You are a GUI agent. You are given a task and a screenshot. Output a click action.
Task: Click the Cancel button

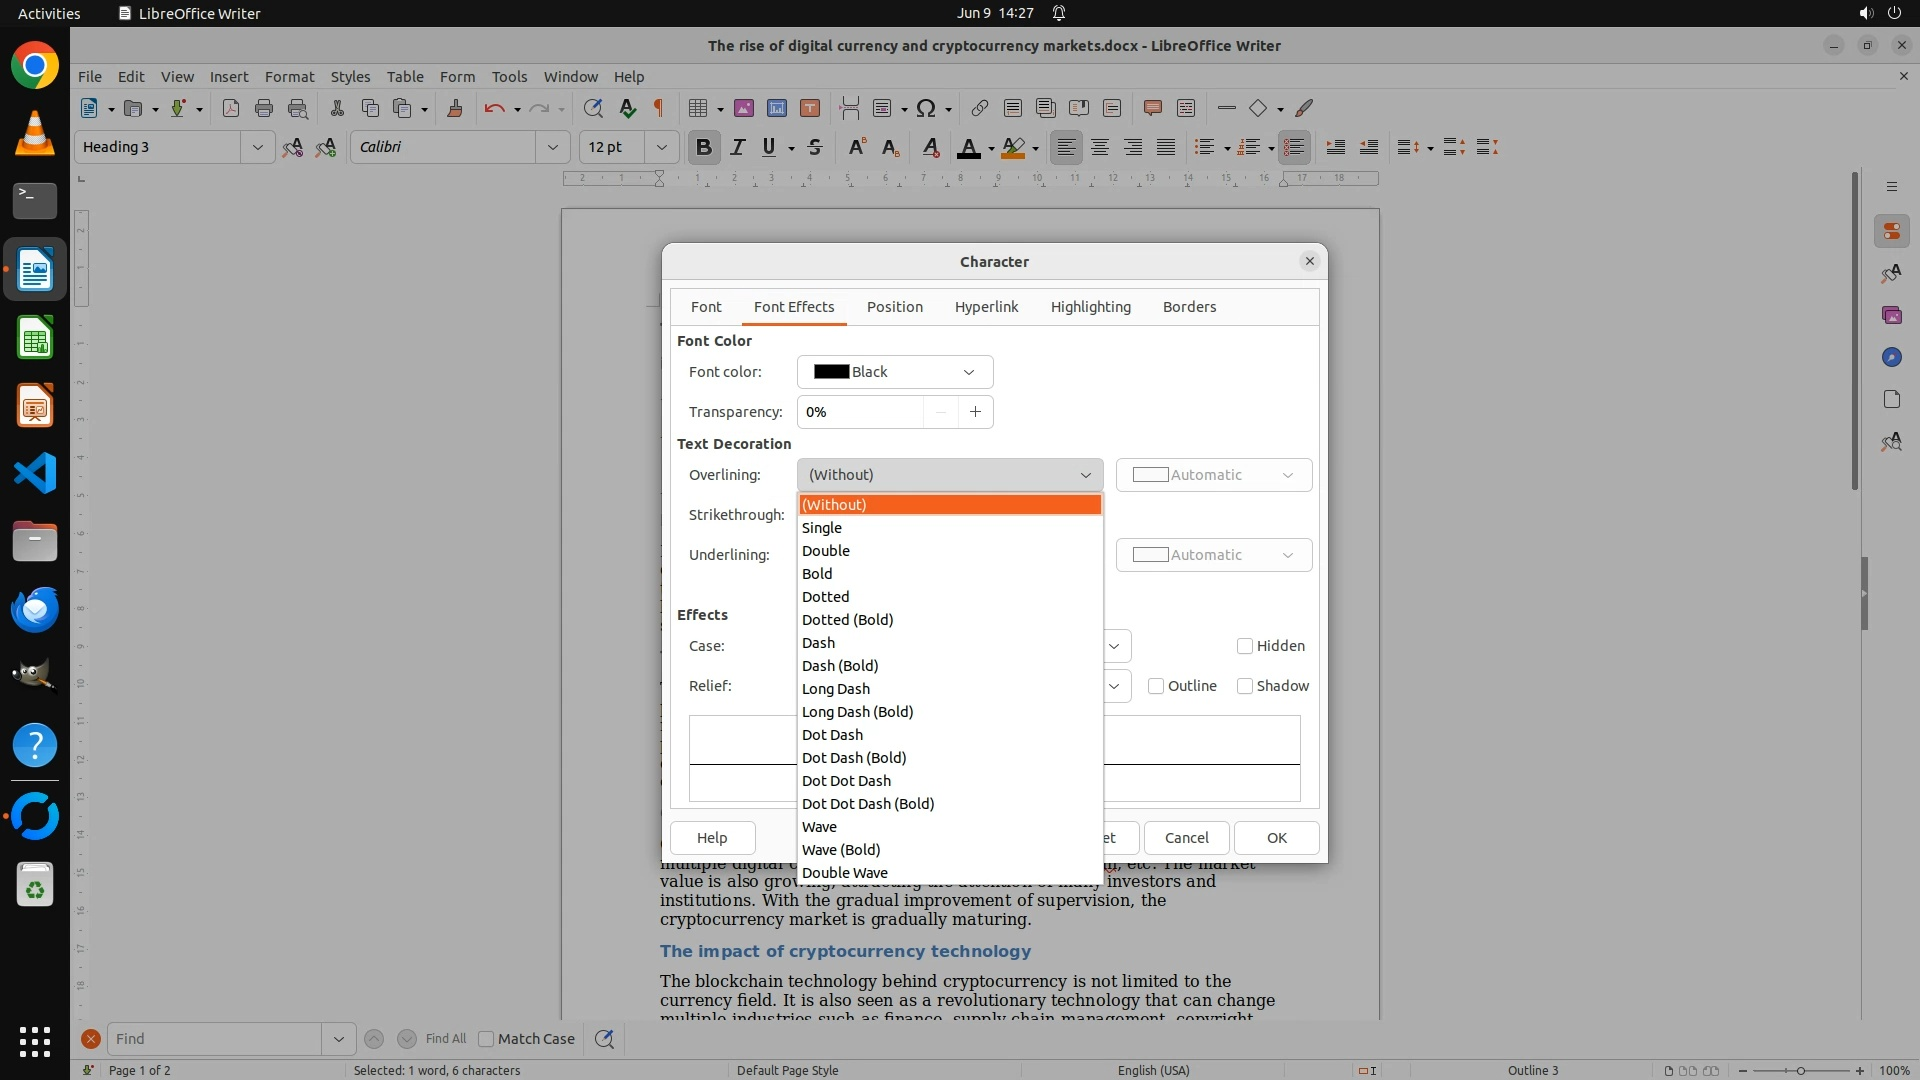click(1186, 838)
